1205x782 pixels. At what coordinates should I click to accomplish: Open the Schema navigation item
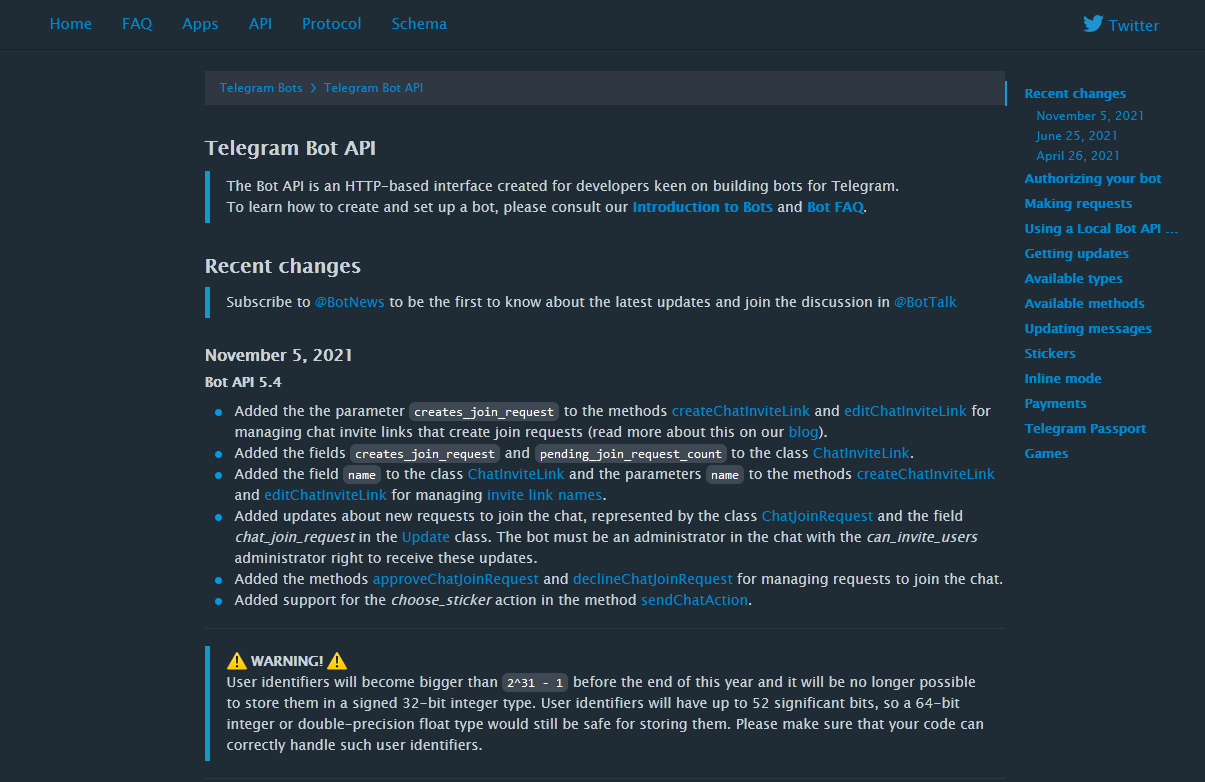tap(419, 24)
